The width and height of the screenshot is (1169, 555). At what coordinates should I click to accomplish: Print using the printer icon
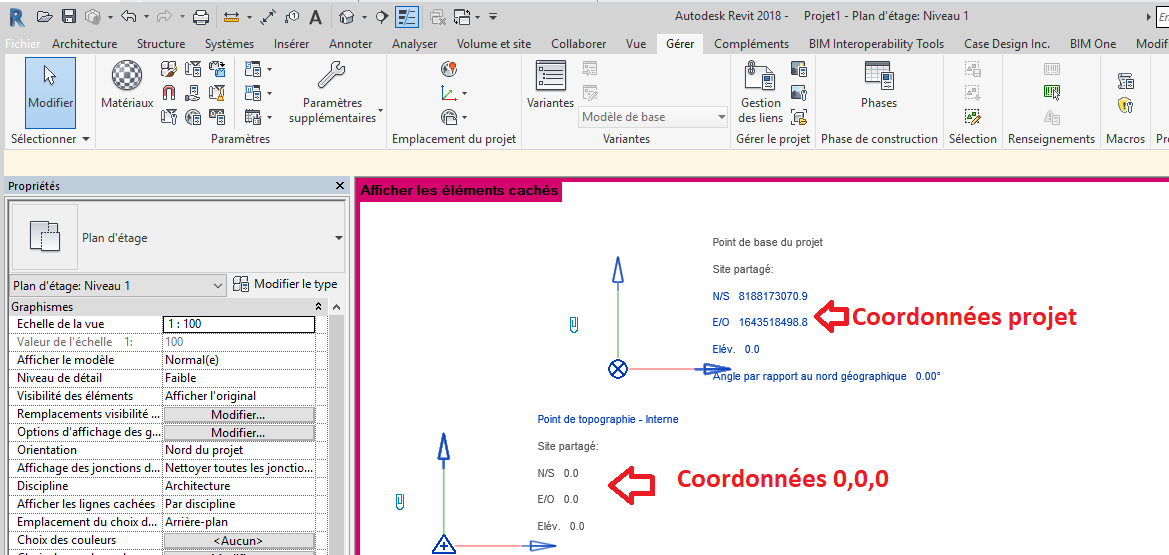point(201,16)
